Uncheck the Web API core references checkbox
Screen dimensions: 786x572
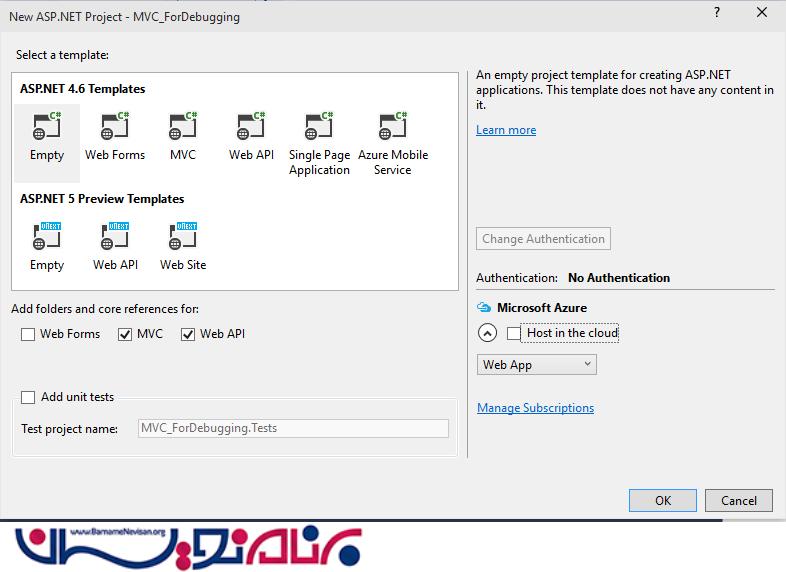(188, 335)
